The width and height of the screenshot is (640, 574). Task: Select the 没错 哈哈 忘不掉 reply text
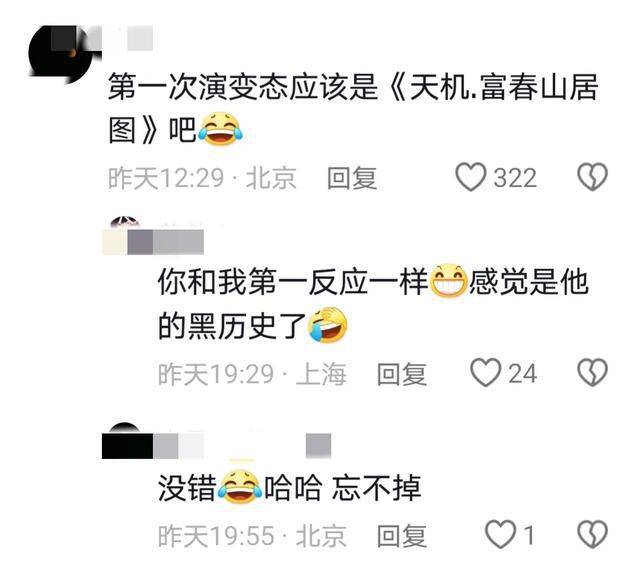[x=289, y=487]
